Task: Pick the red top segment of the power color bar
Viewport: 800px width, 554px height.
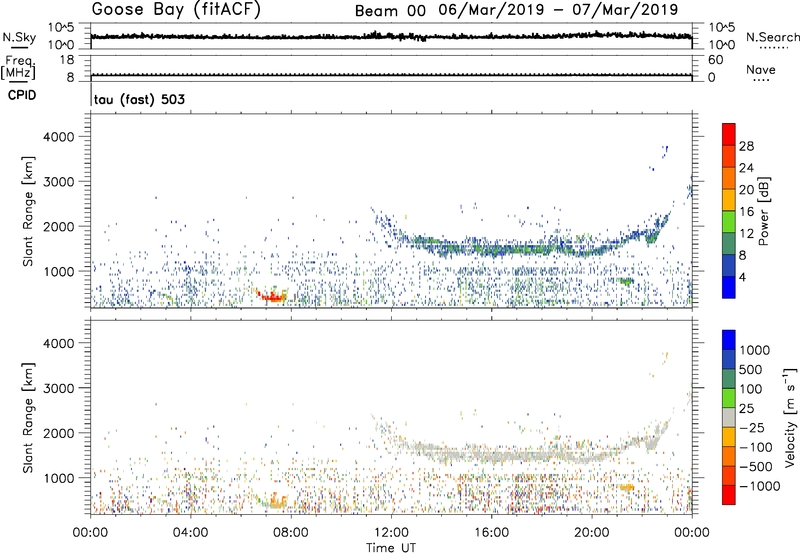Action: pyautogui.click(x=729, y=134)
